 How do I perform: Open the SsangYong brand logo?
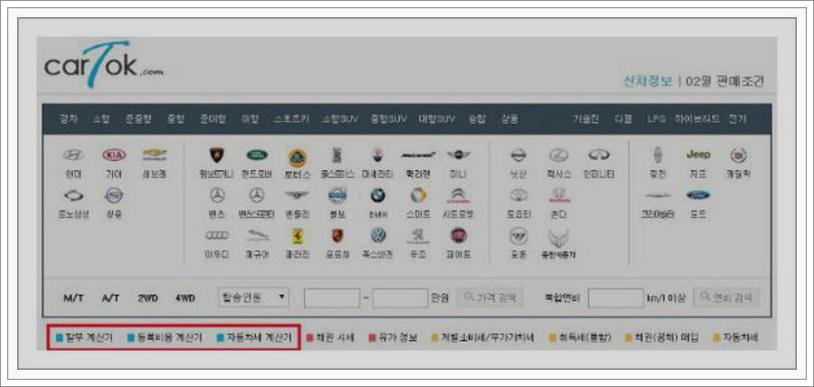(x=114, y=195)
